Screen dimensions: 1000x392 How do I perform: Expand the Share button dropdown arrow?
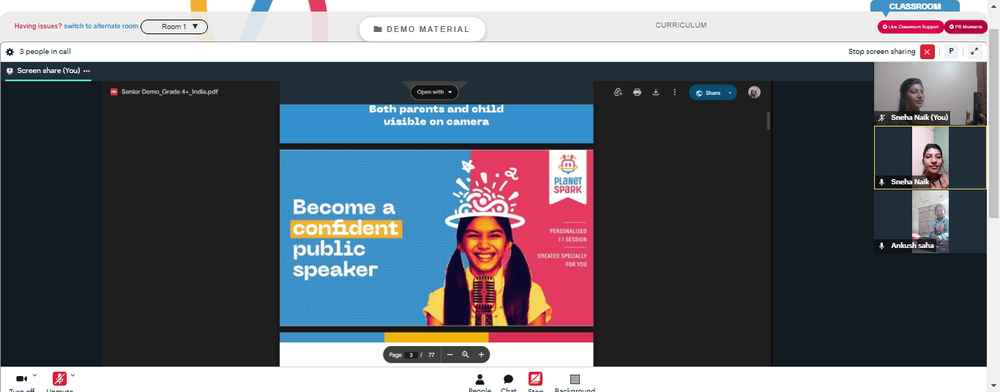(731, 92)
